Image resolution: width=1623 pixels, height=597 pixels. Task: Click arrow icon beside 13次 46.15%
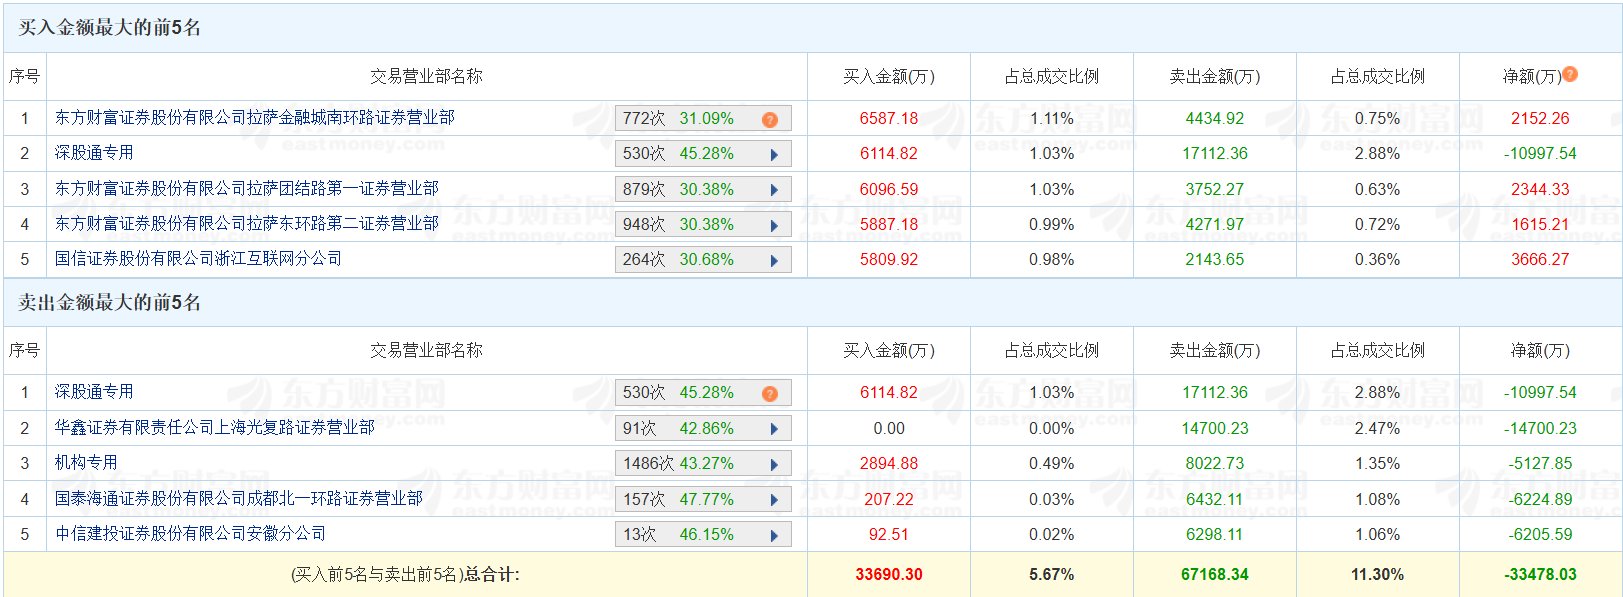pyautogui.click(x=774, y=535)
